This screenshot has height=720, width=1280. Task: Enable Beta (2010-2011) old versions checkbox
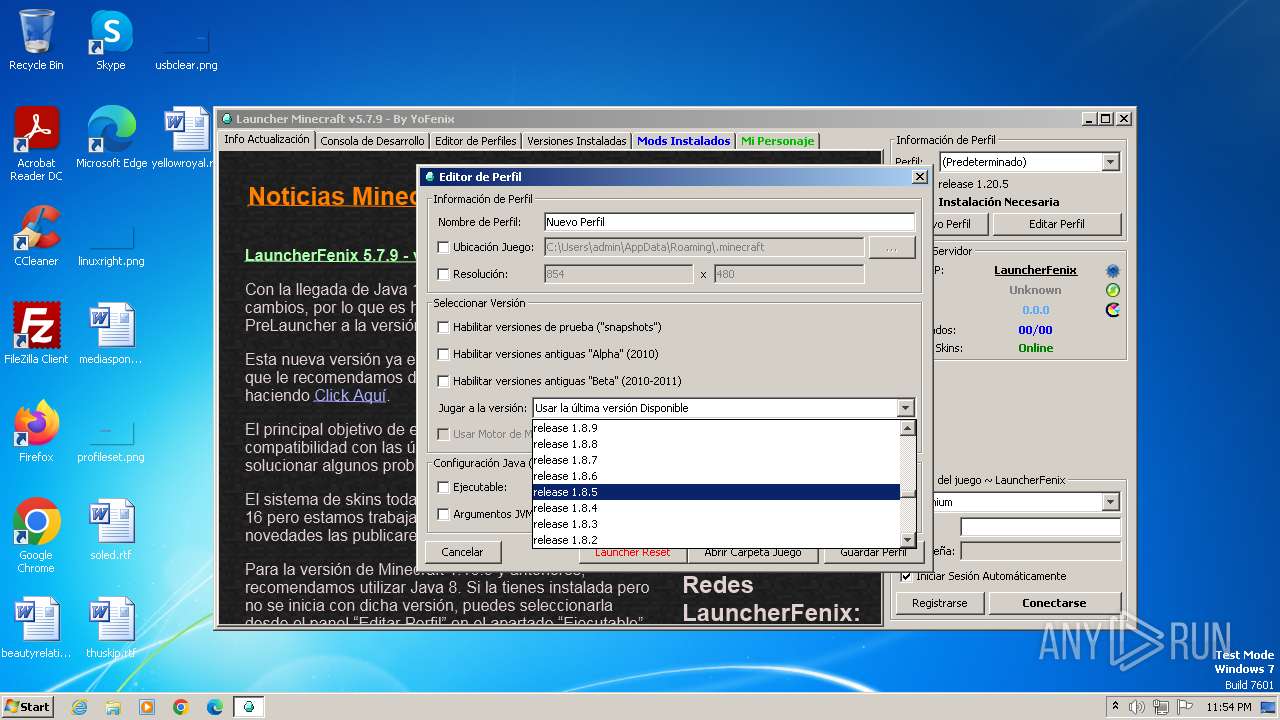(444, 381)
